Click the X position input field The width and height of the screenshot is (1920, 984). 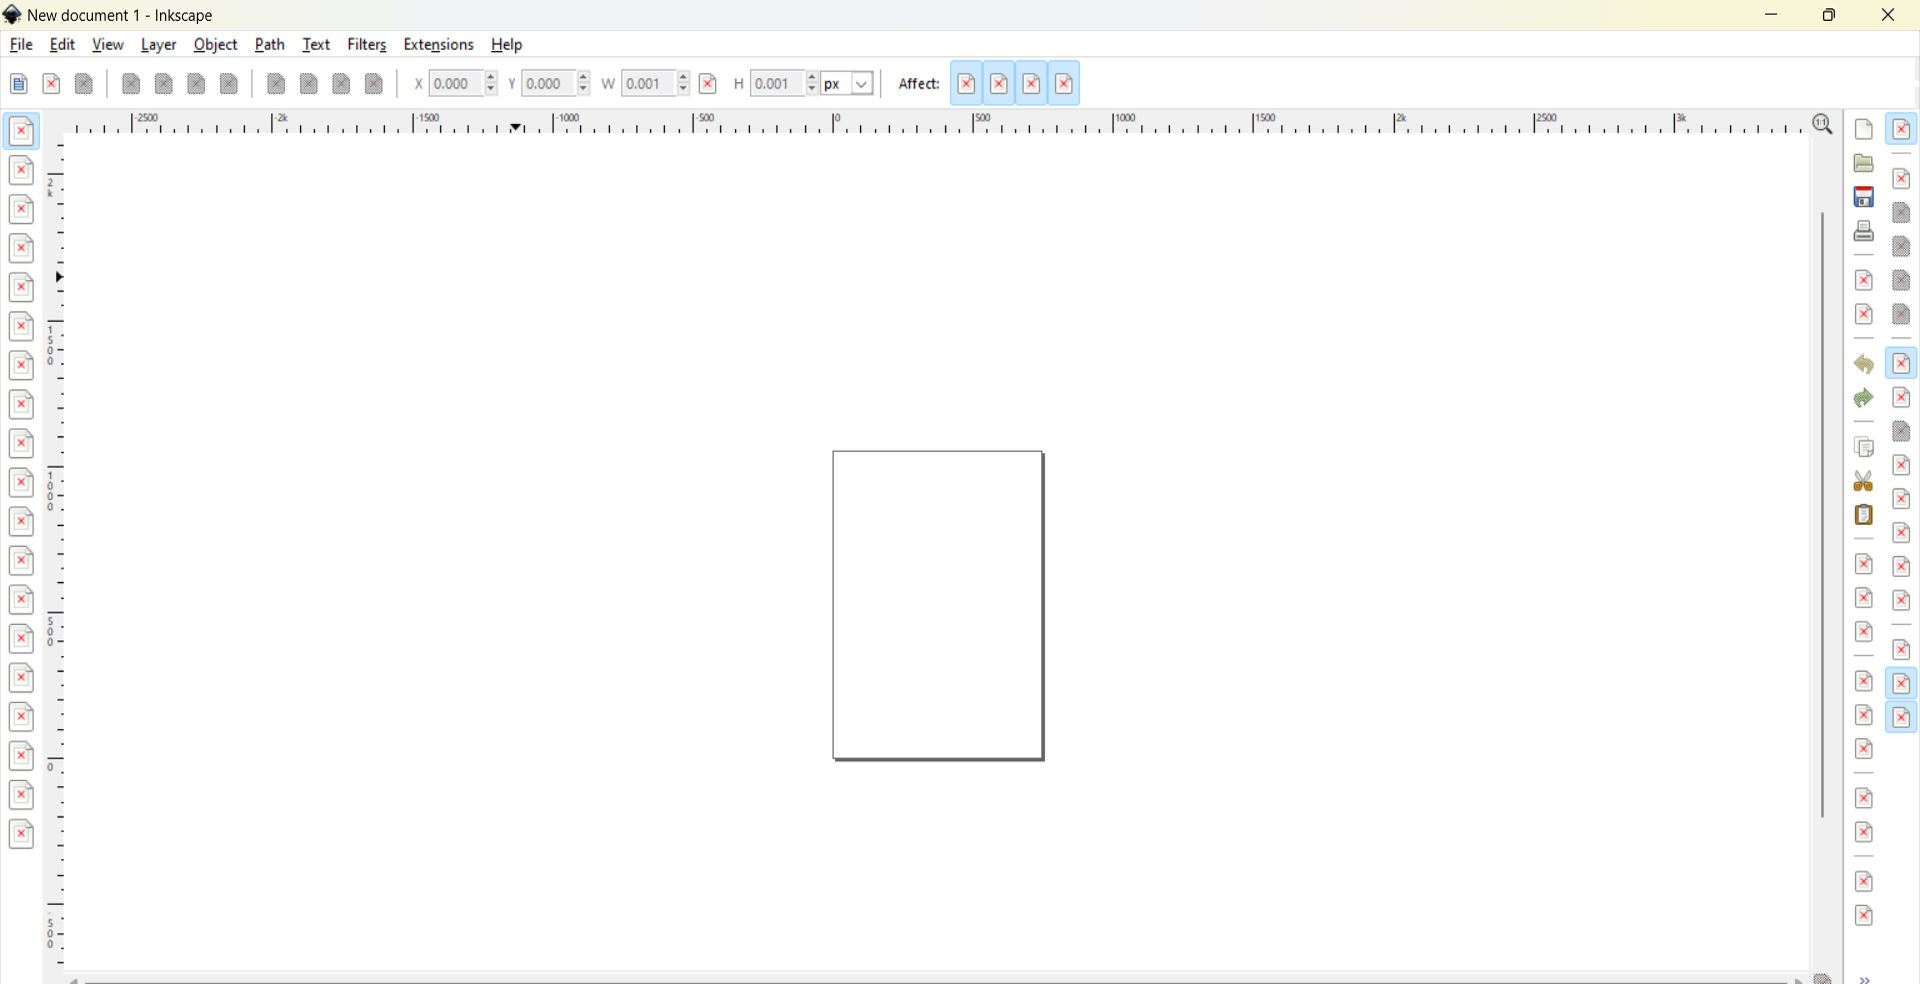456,84
